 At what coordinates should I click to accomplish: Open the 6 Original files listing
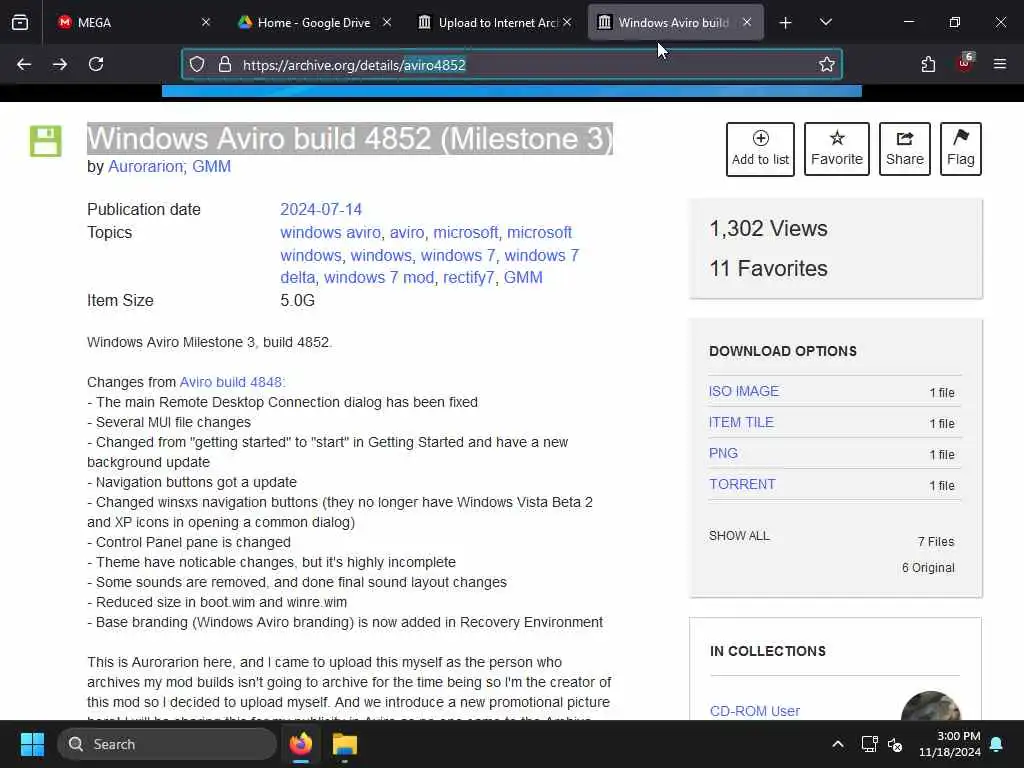928,568
